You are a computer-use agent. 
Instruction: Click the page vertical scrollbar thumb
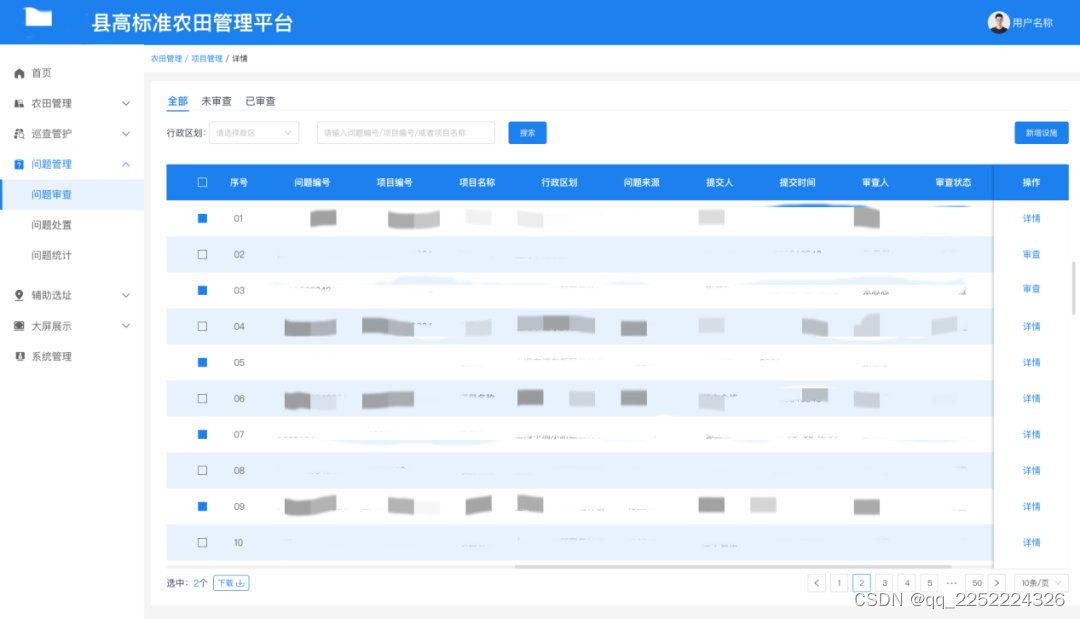tap(1073, 288)
